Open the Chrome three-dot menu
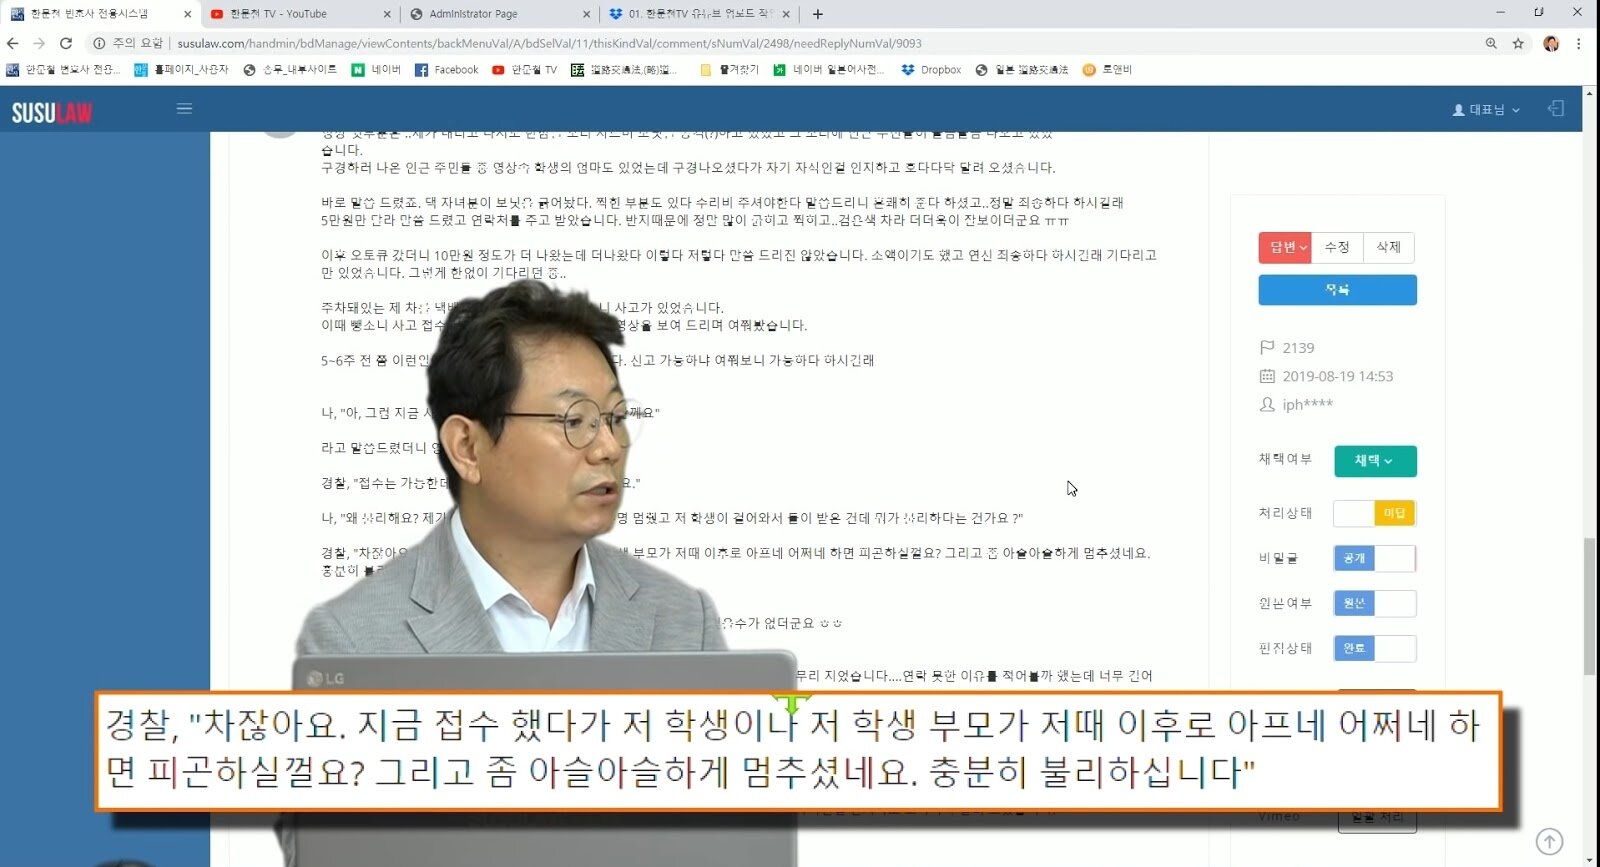Screen dimensions: 1600x867 pyautogui.click(x=1579, y=43)
